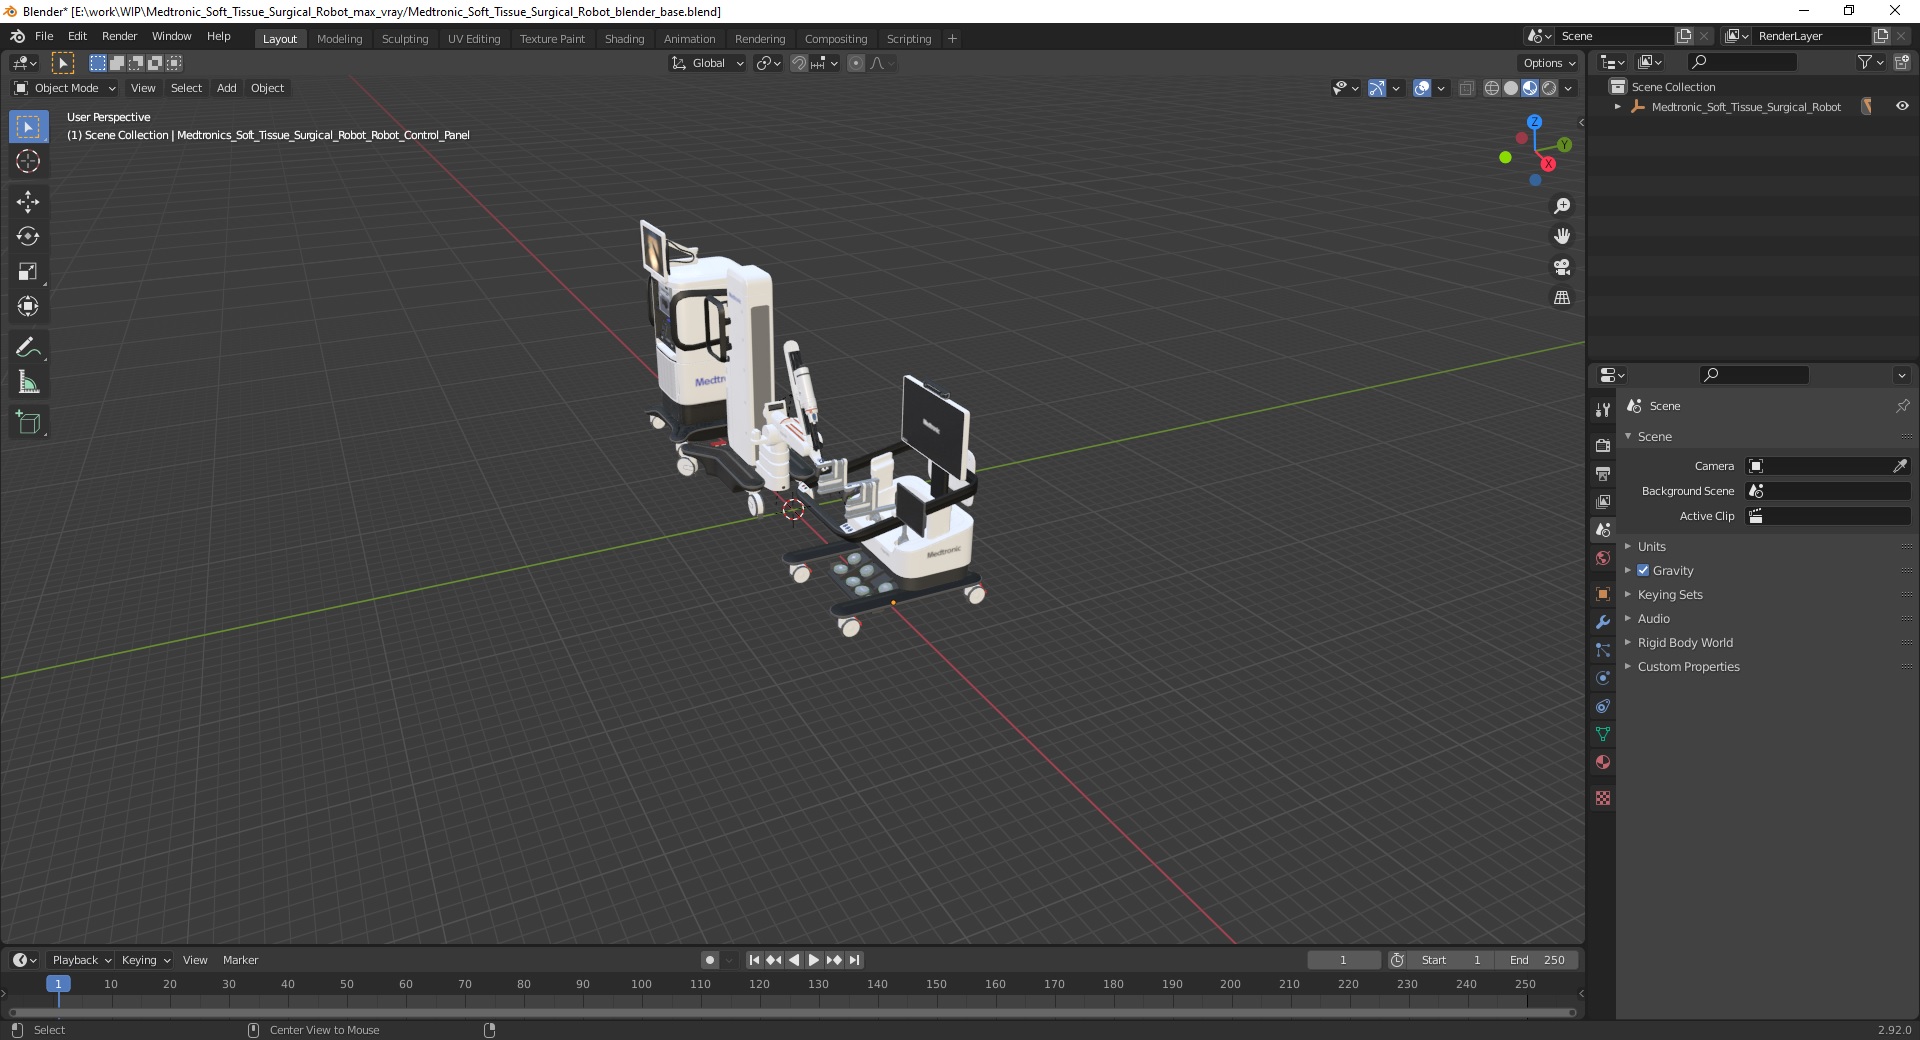Toggle X-ray display mode
The image size is (1920, 1040).
coord(1467,88)
